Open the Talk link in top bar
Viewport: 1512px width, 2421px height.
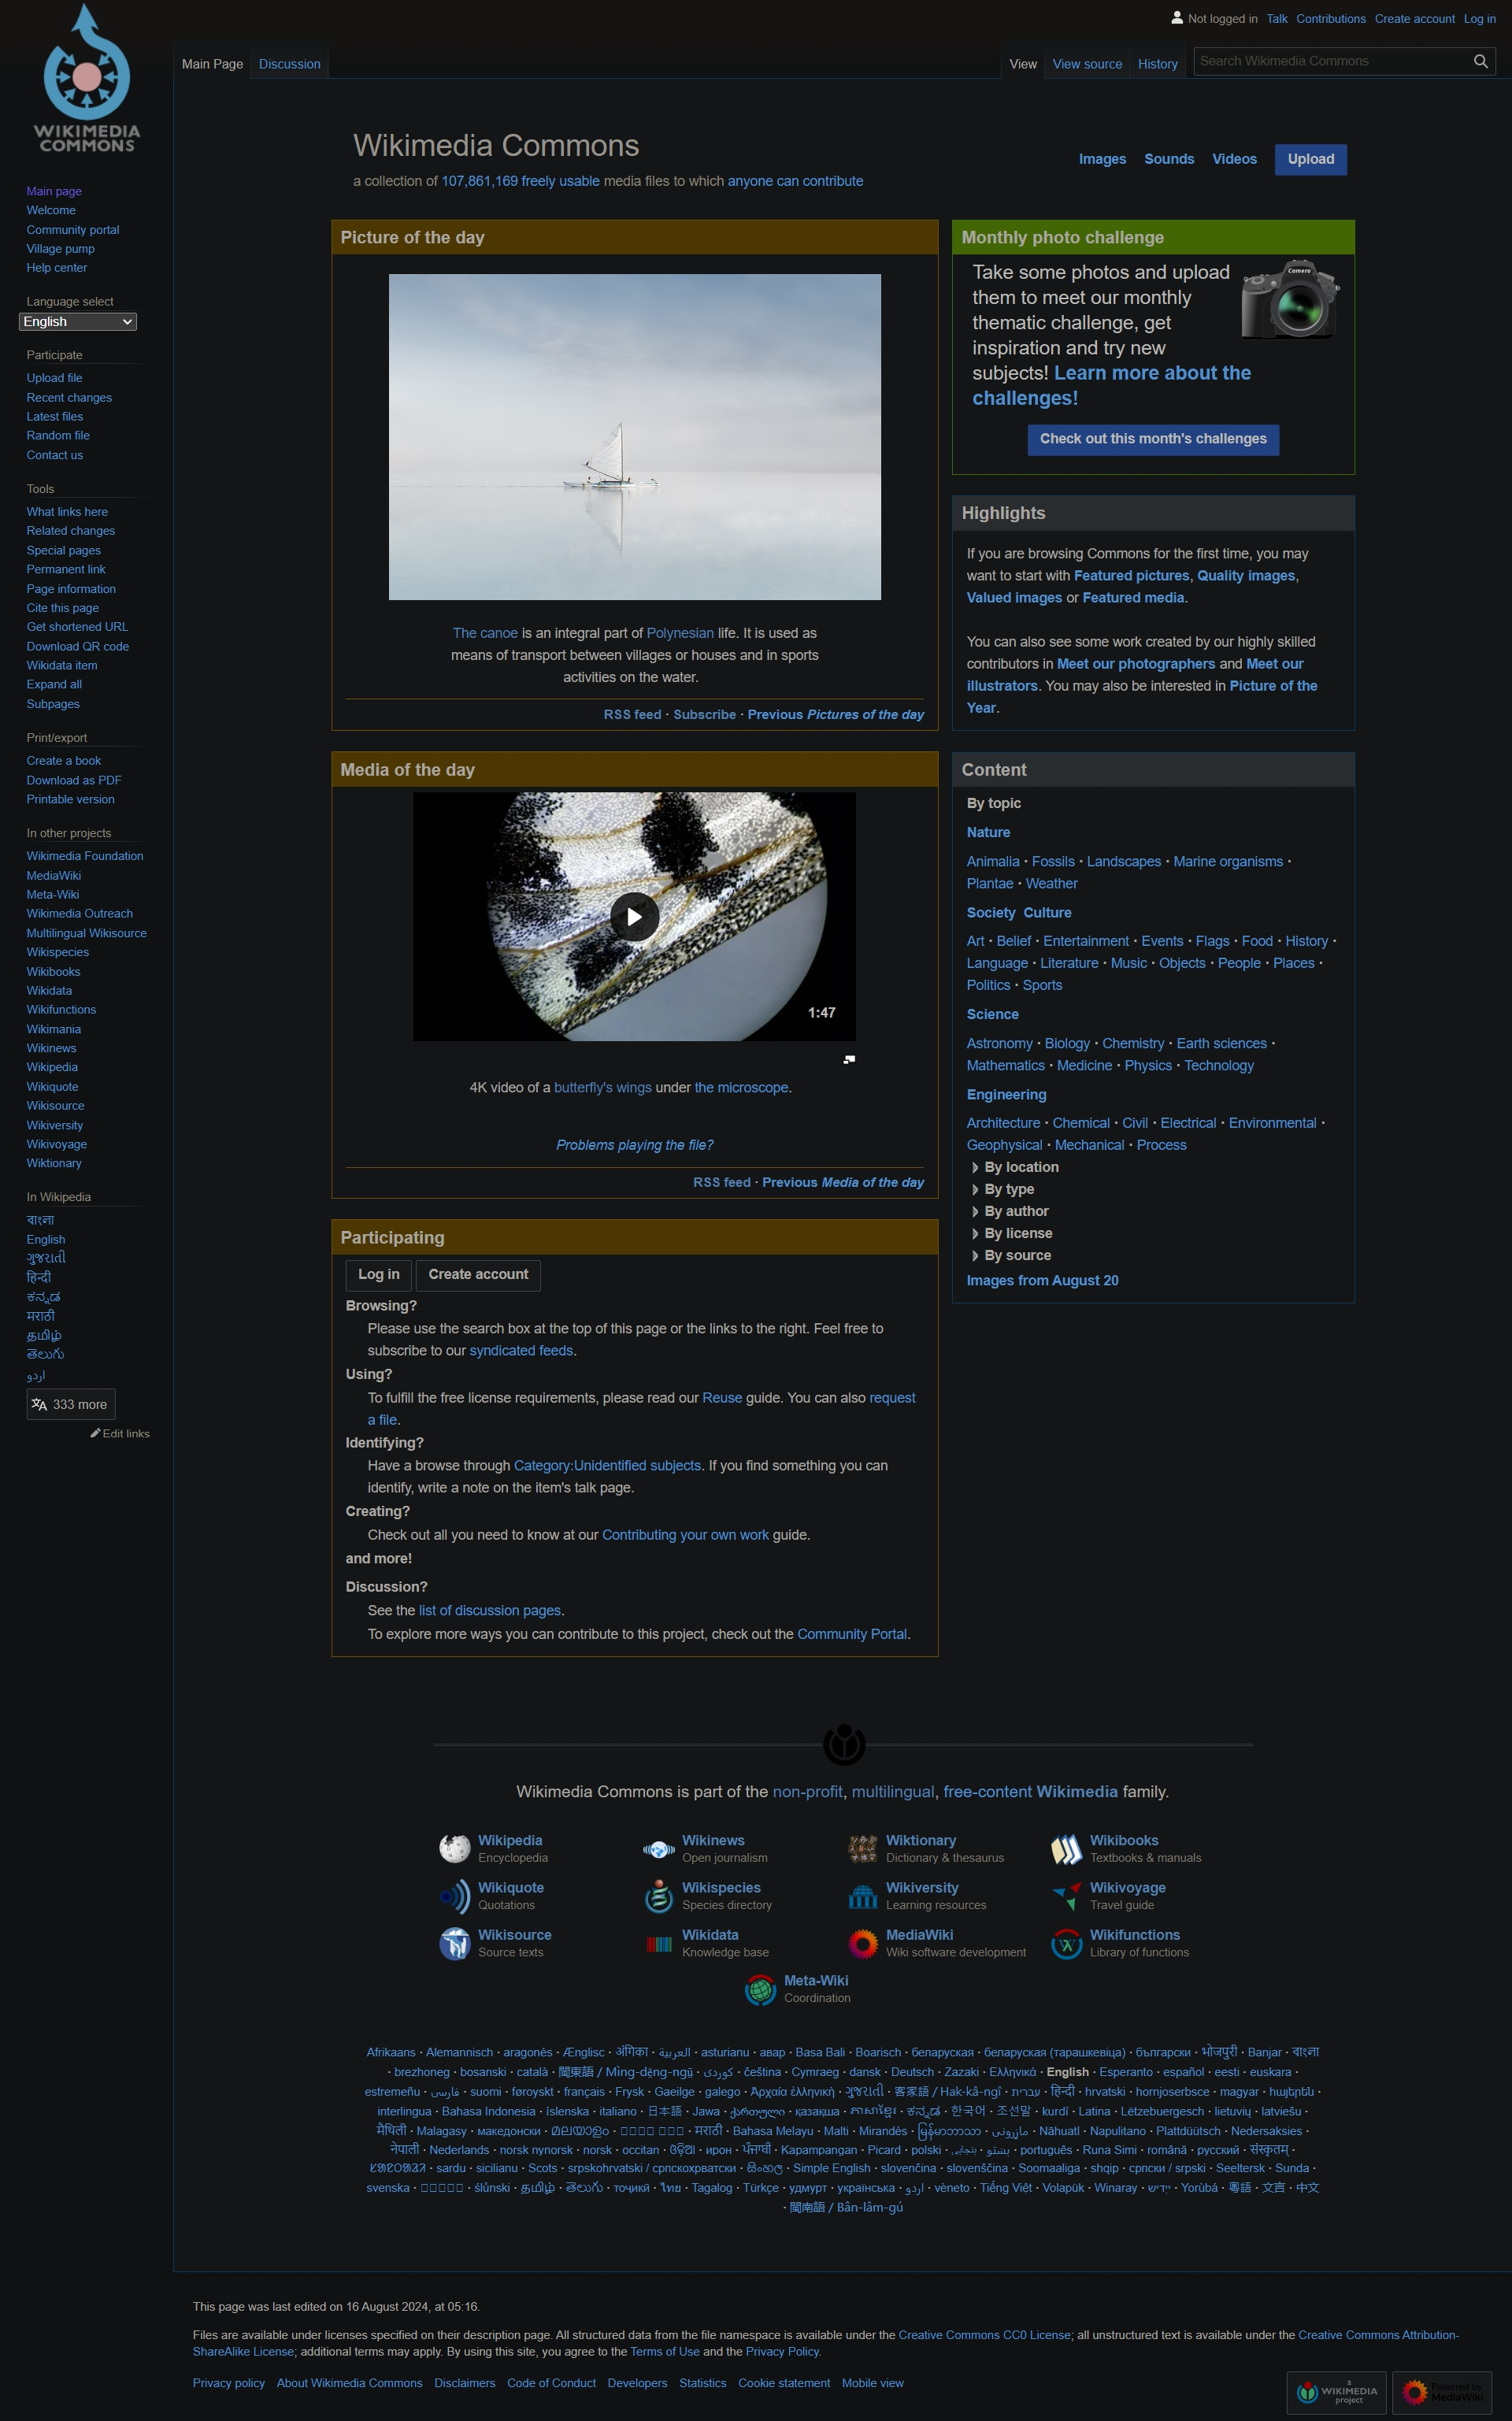(x=1277, y=19)
